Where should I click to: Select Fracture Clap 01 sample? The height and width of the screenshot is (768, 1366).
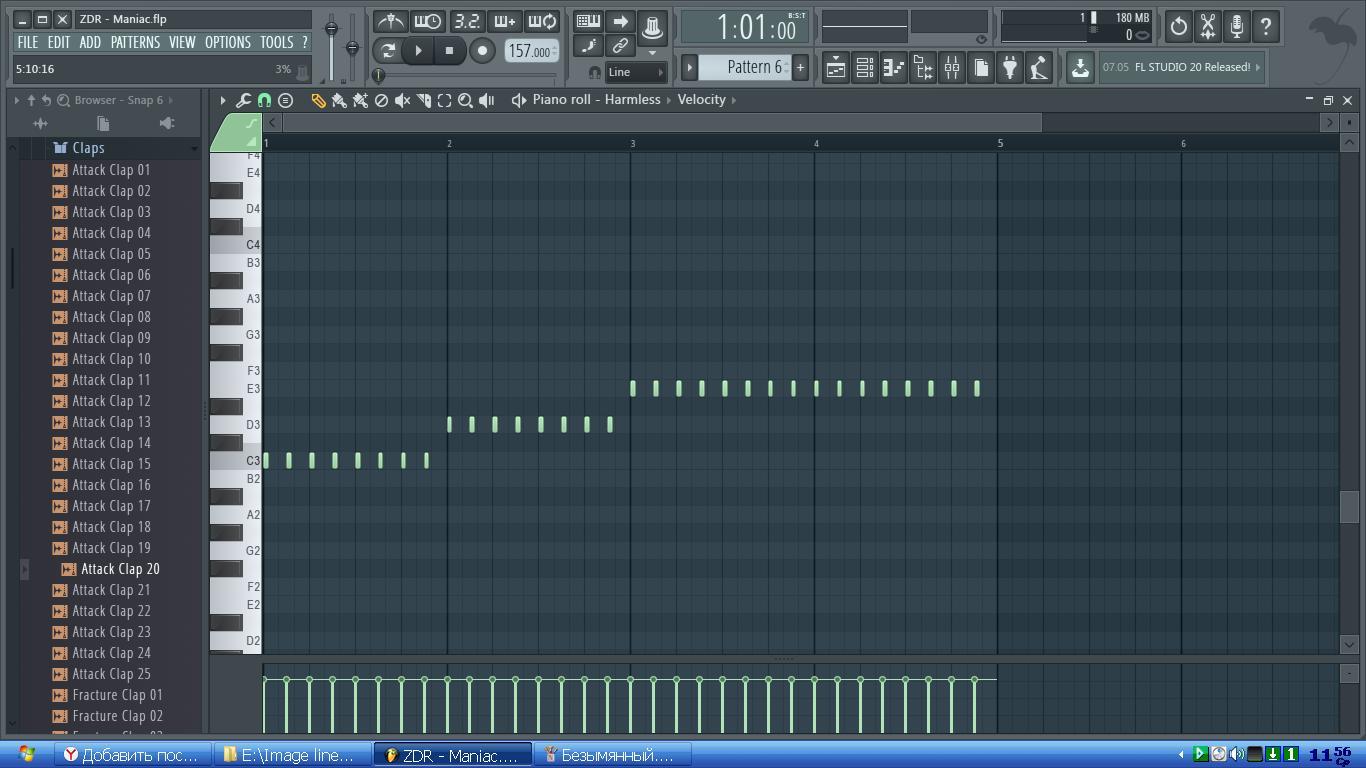[x=117, y=695]
